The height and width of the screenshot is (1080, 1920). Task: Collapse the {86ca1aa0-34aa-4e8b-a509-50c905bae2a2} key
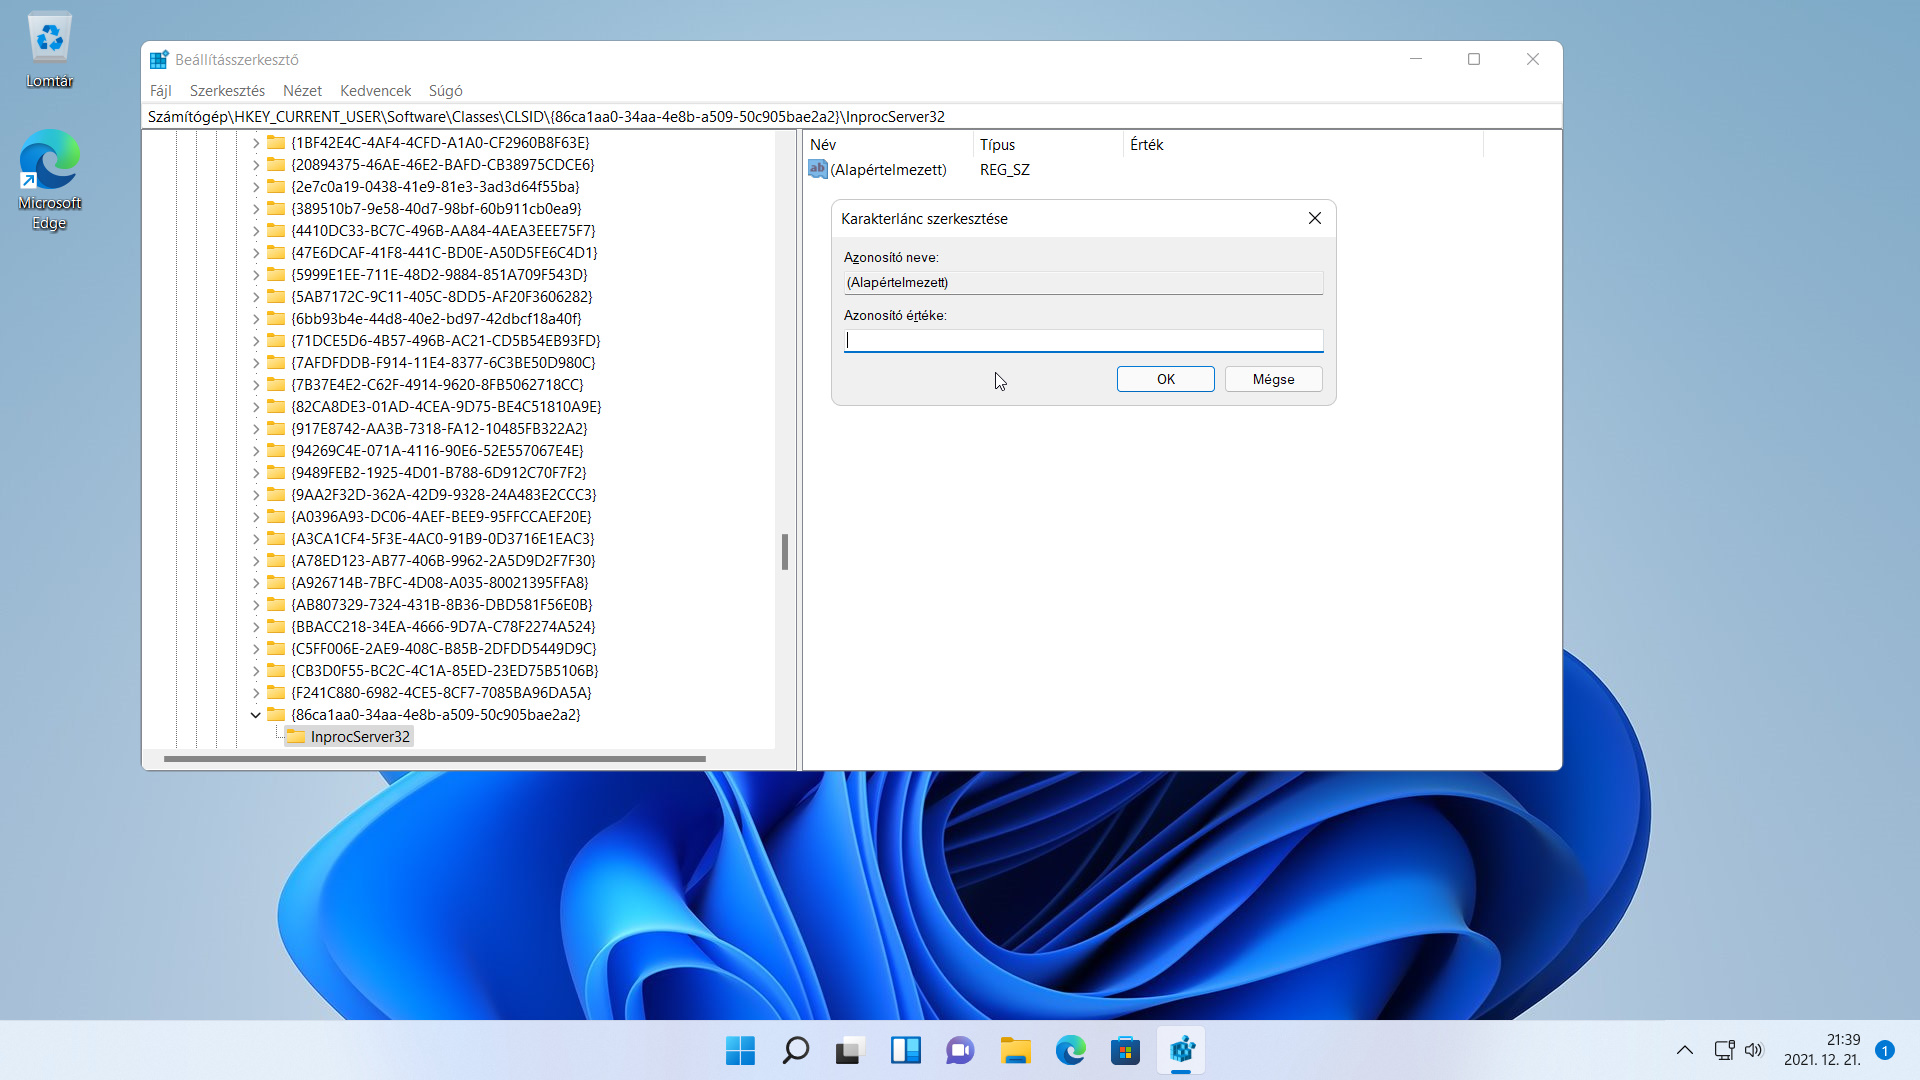(255, 715)
